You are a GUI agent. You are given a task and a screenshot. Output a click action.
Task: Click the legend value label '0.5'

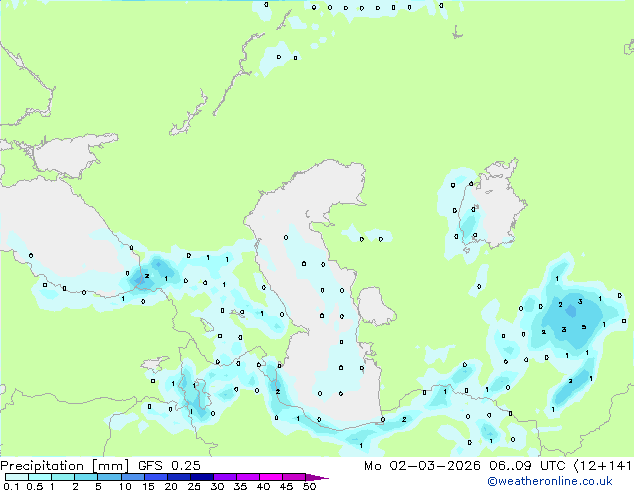(34, 486)
